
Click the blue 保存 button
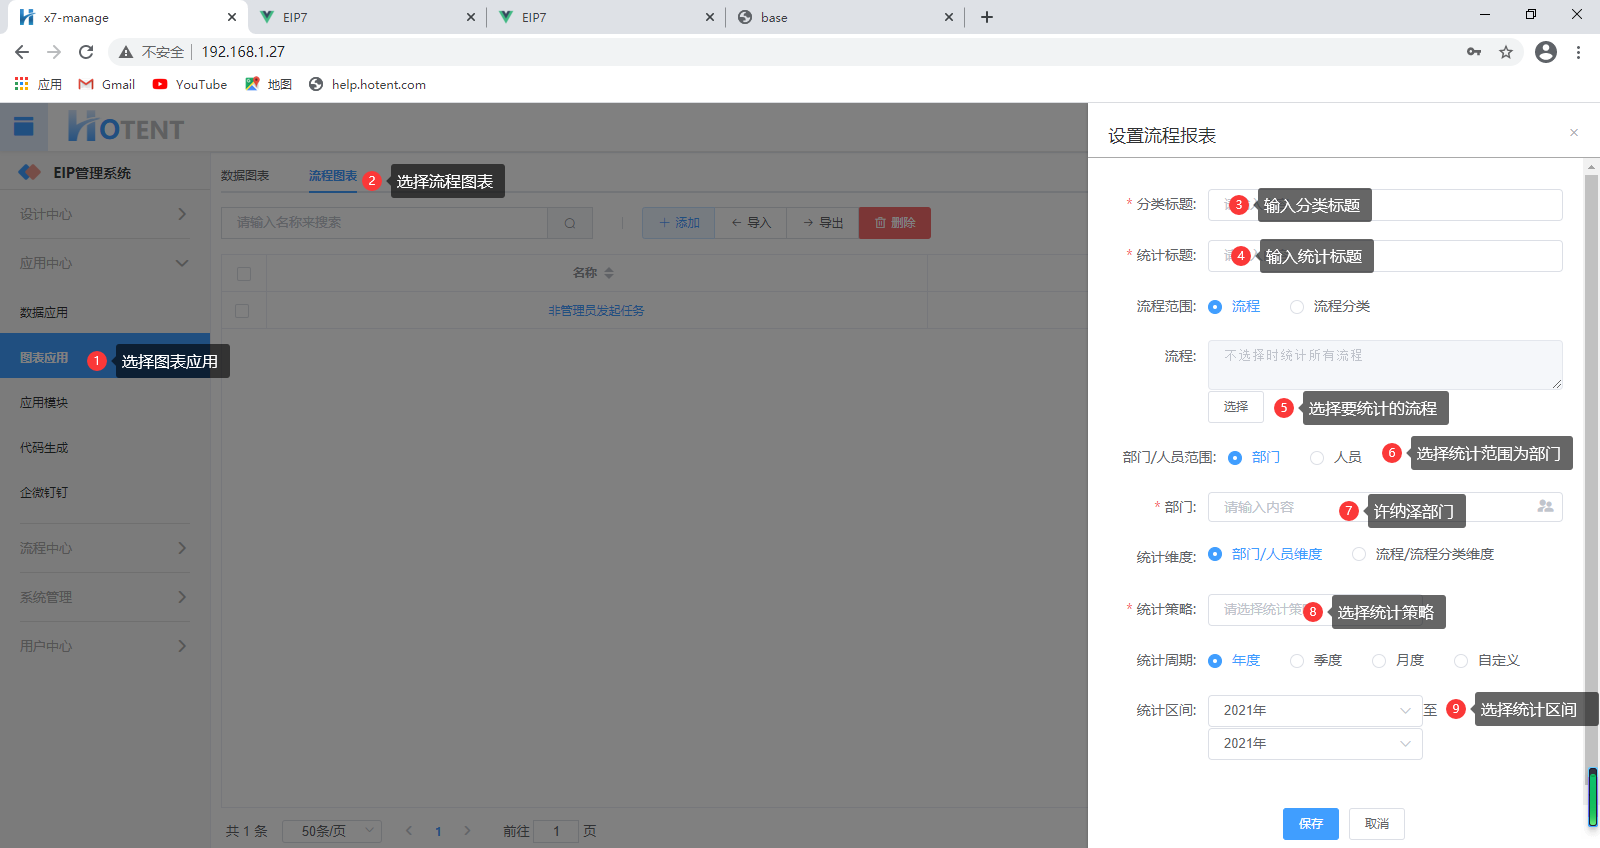click(x=1310, y=824)
